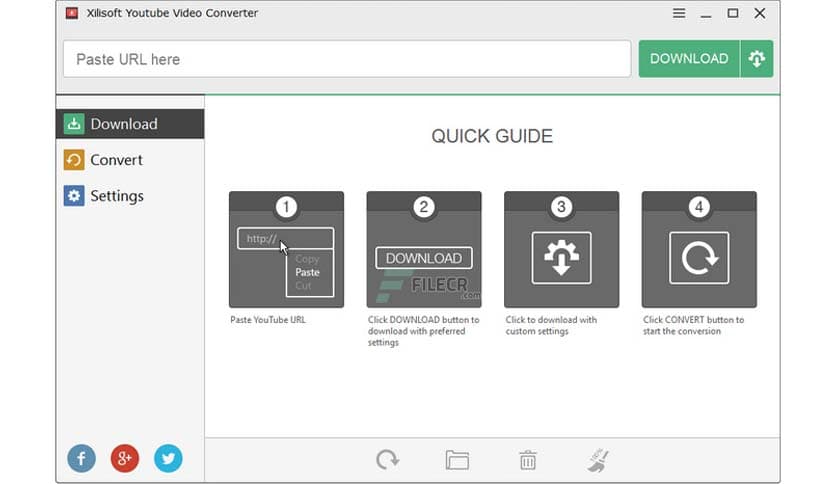Click the QUICK GUIDE heading
836x484 pixels.
492,136
